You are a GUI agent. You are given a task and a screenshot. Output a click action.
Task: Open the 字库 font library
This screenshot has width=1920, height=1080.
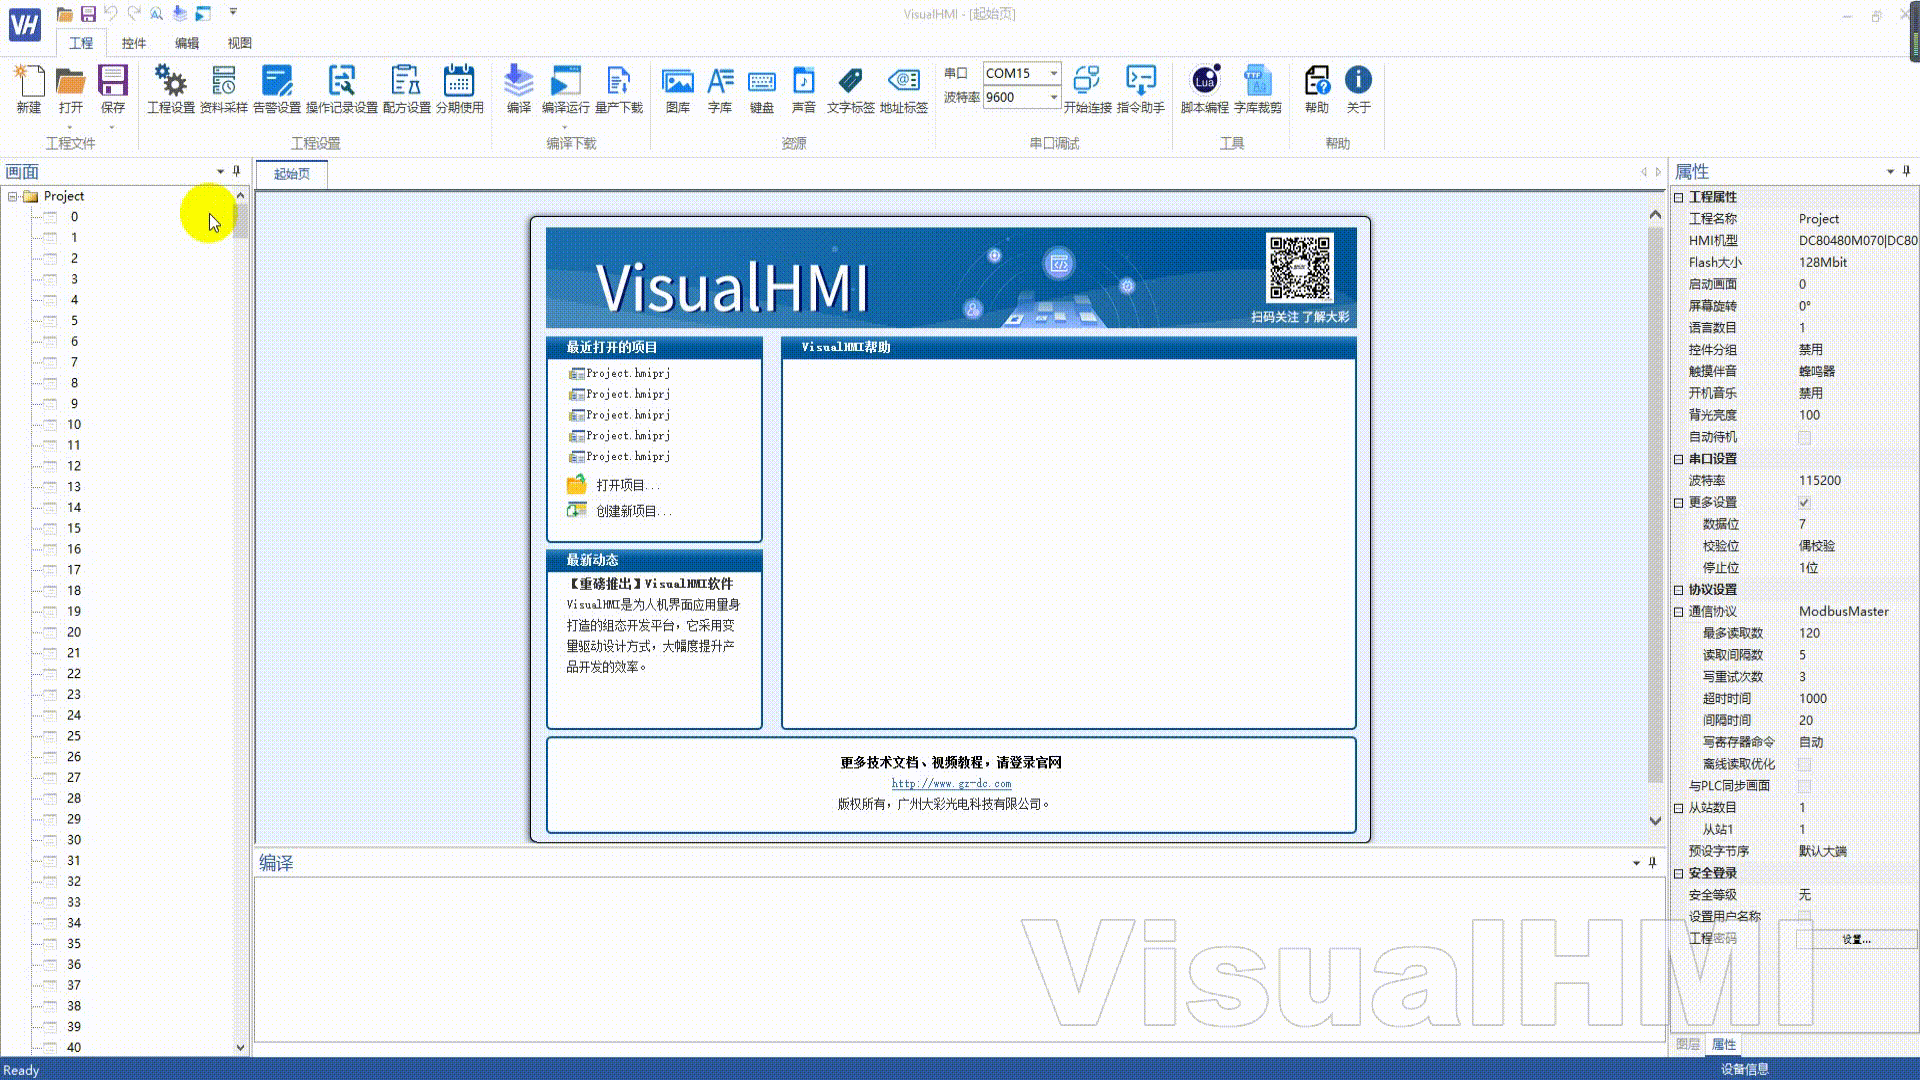720,89
